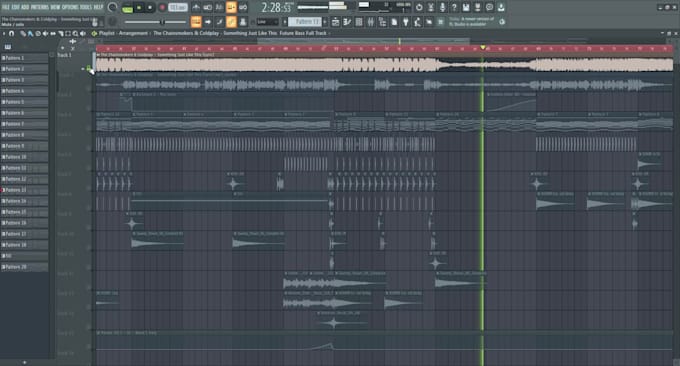Click the chat bubble news icon
Screen dimensions: 680x366
(489, 7)
